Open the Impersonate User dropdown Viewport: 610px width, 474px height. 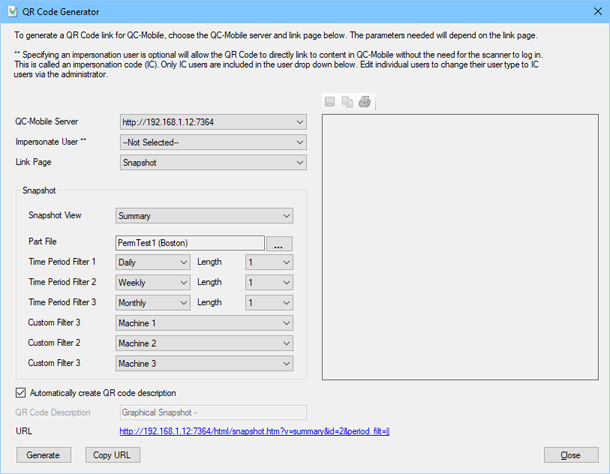click(213, 142)
